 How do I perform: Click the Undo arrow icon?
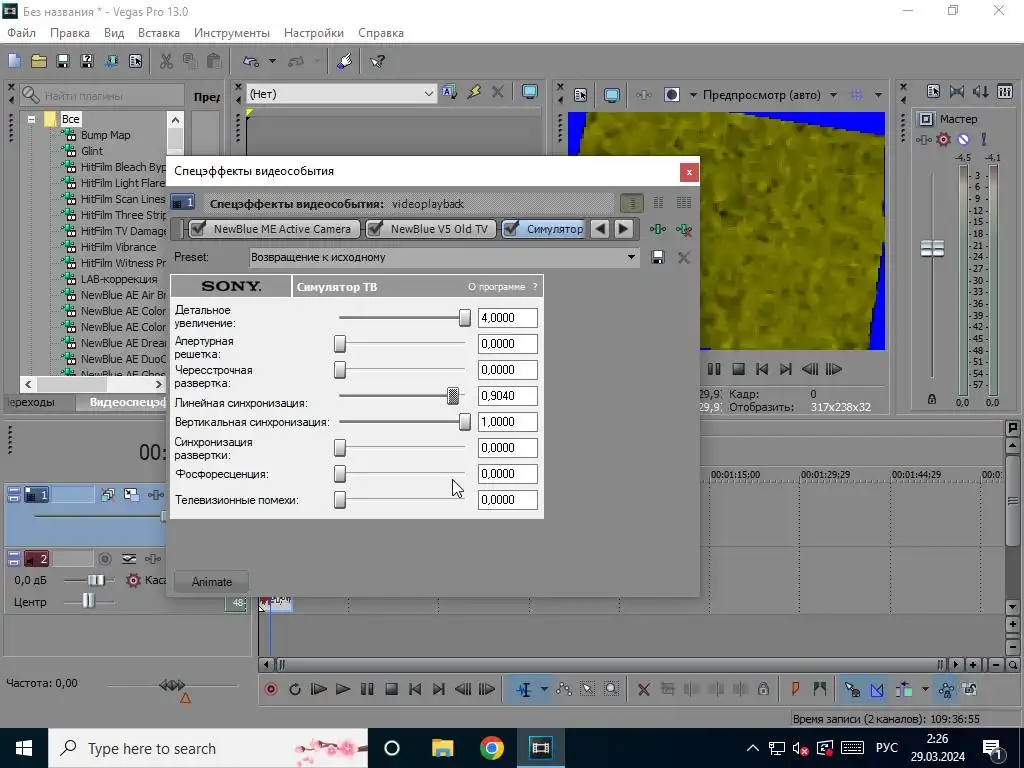pyautogui.click(x=251, y=61)
